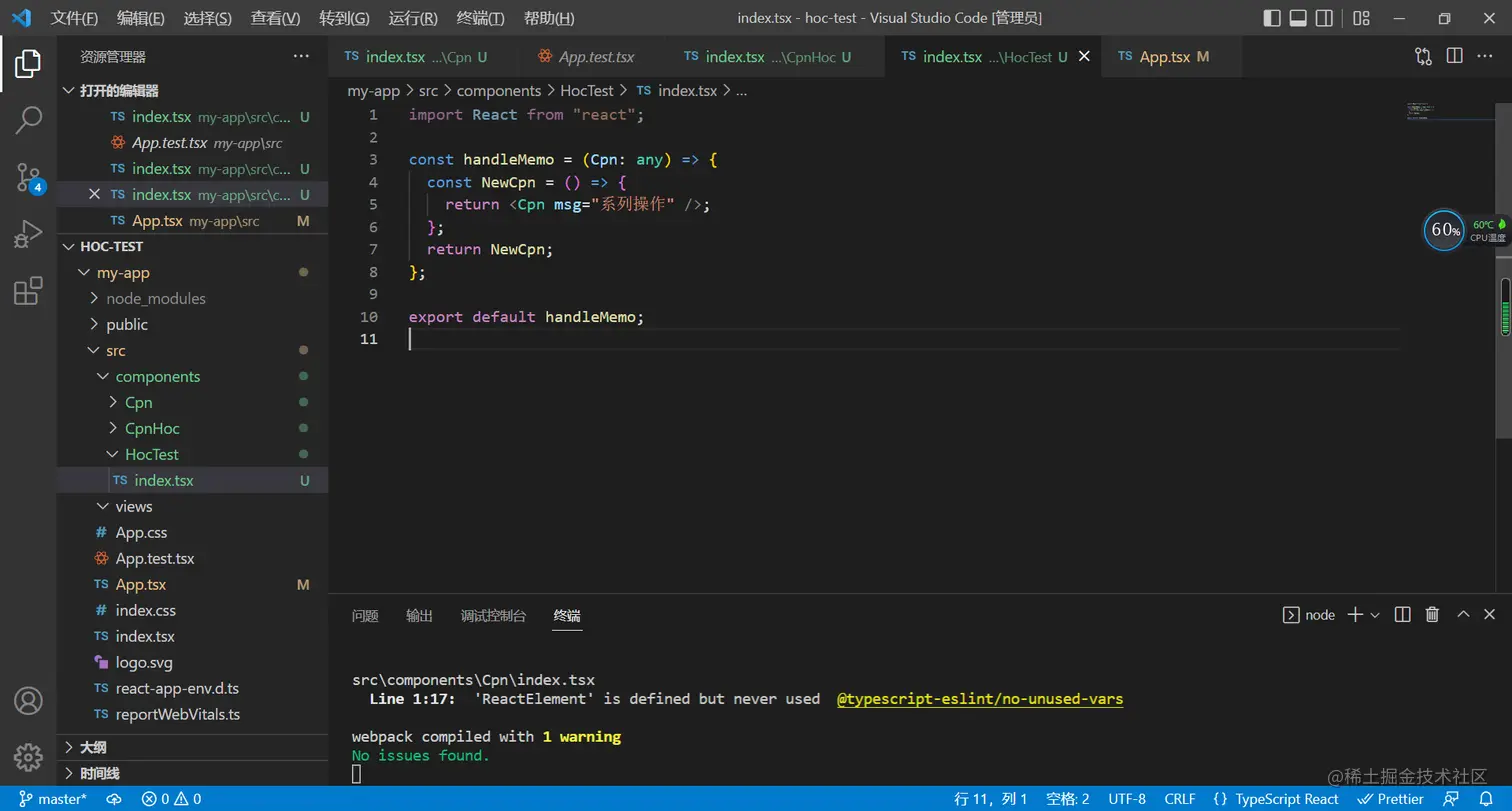The image size is (1512, 811).
Task: Click Synchronize Changes cloud icon in status bar
Action: (114, 799)
